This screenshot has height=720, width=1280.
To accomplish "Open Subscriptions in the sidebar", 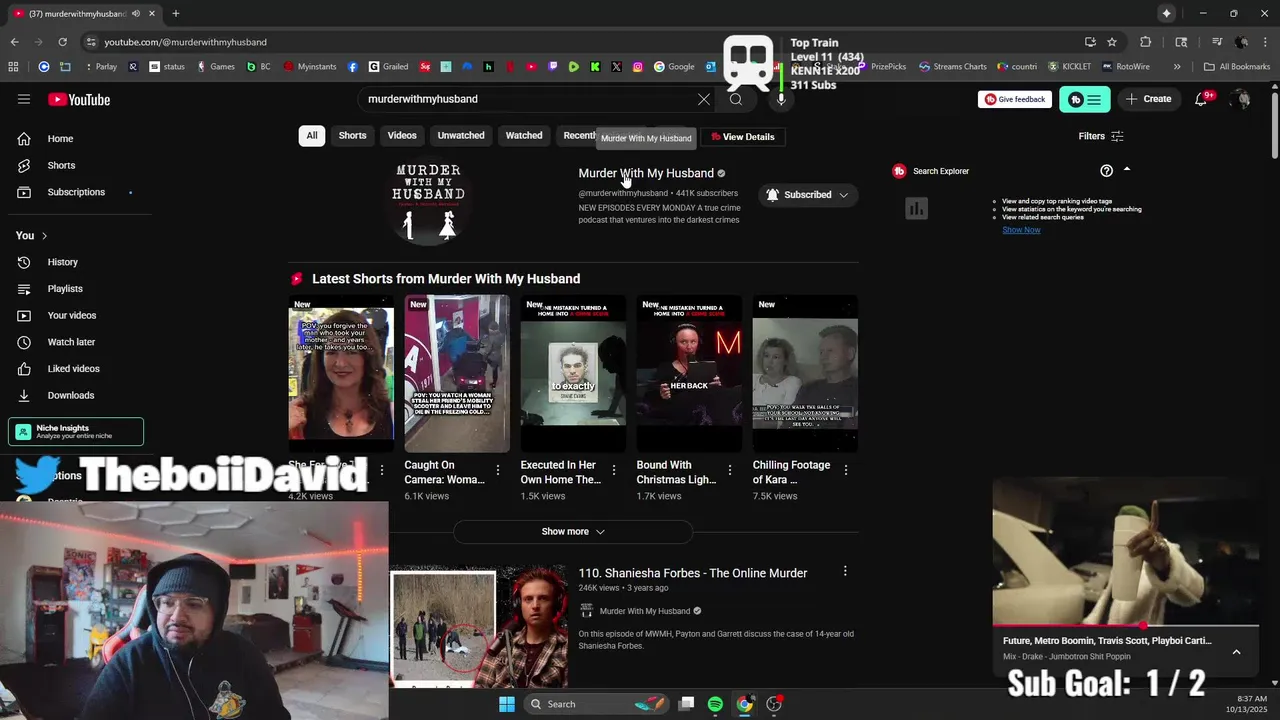I will (76, 192).
